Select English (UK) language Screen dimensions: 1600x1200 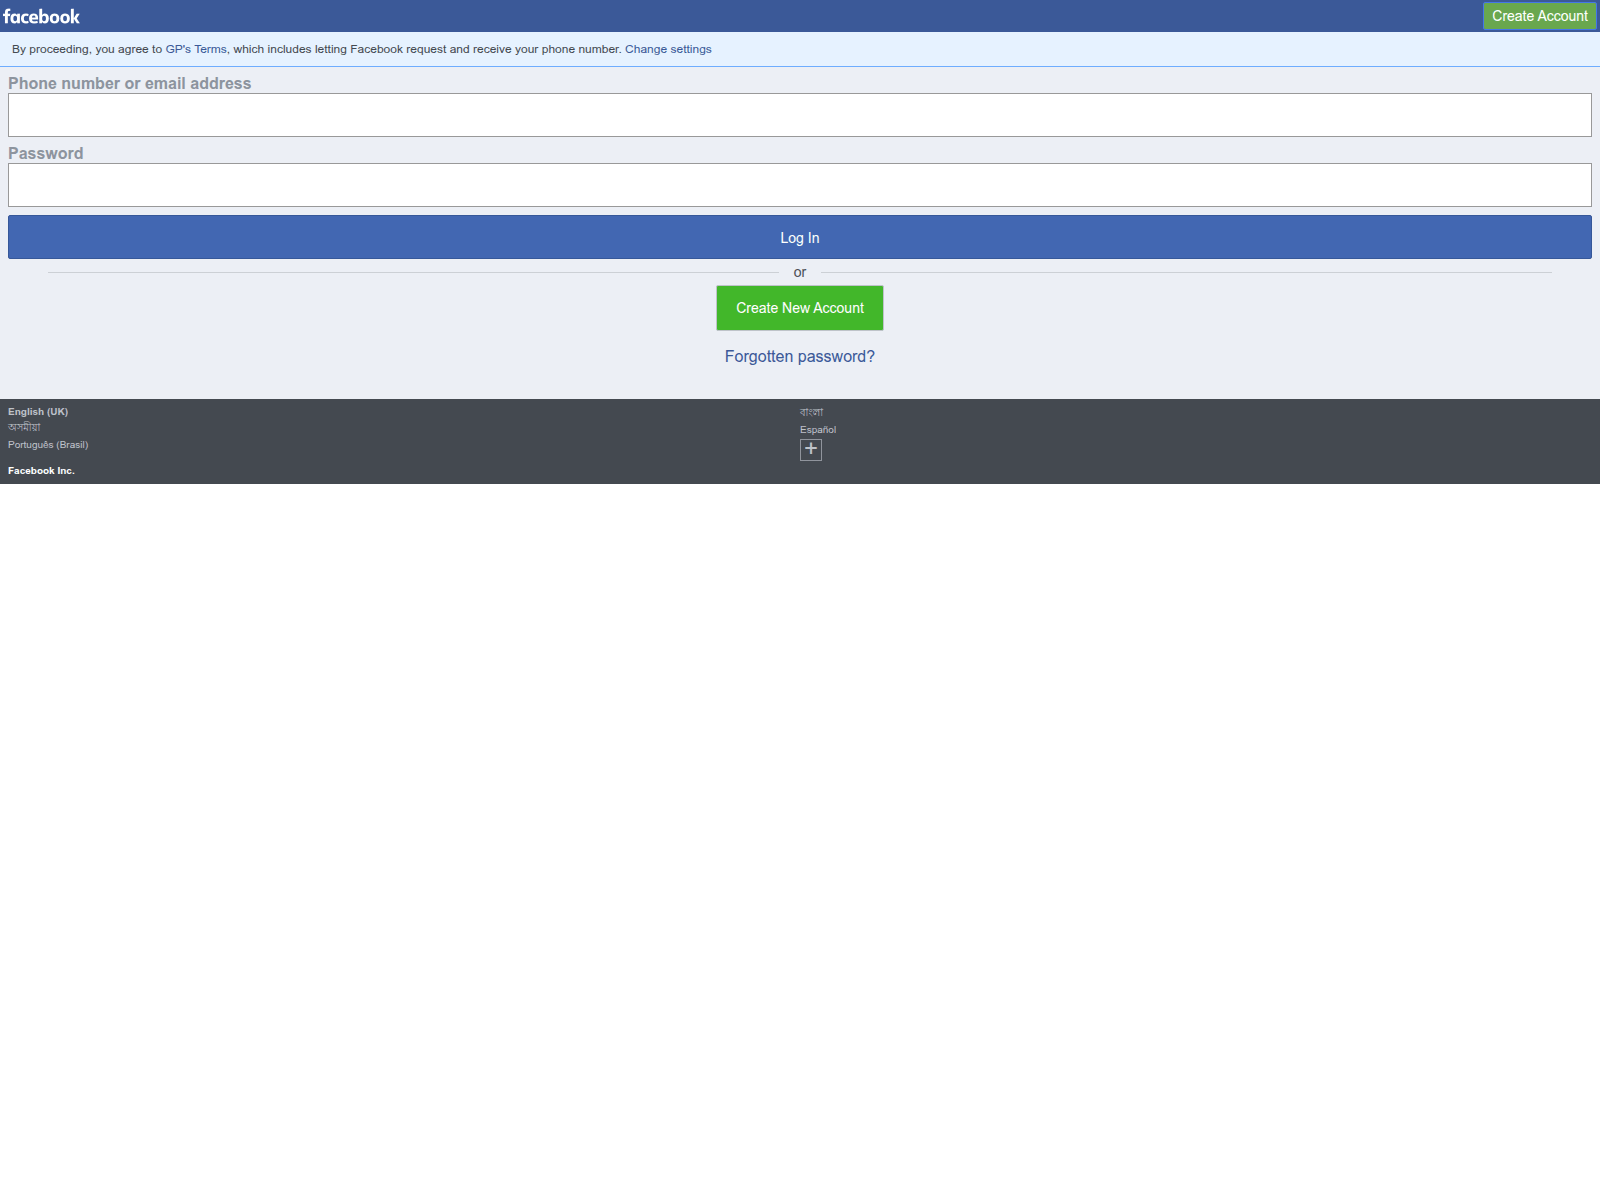tap(38, 412)
